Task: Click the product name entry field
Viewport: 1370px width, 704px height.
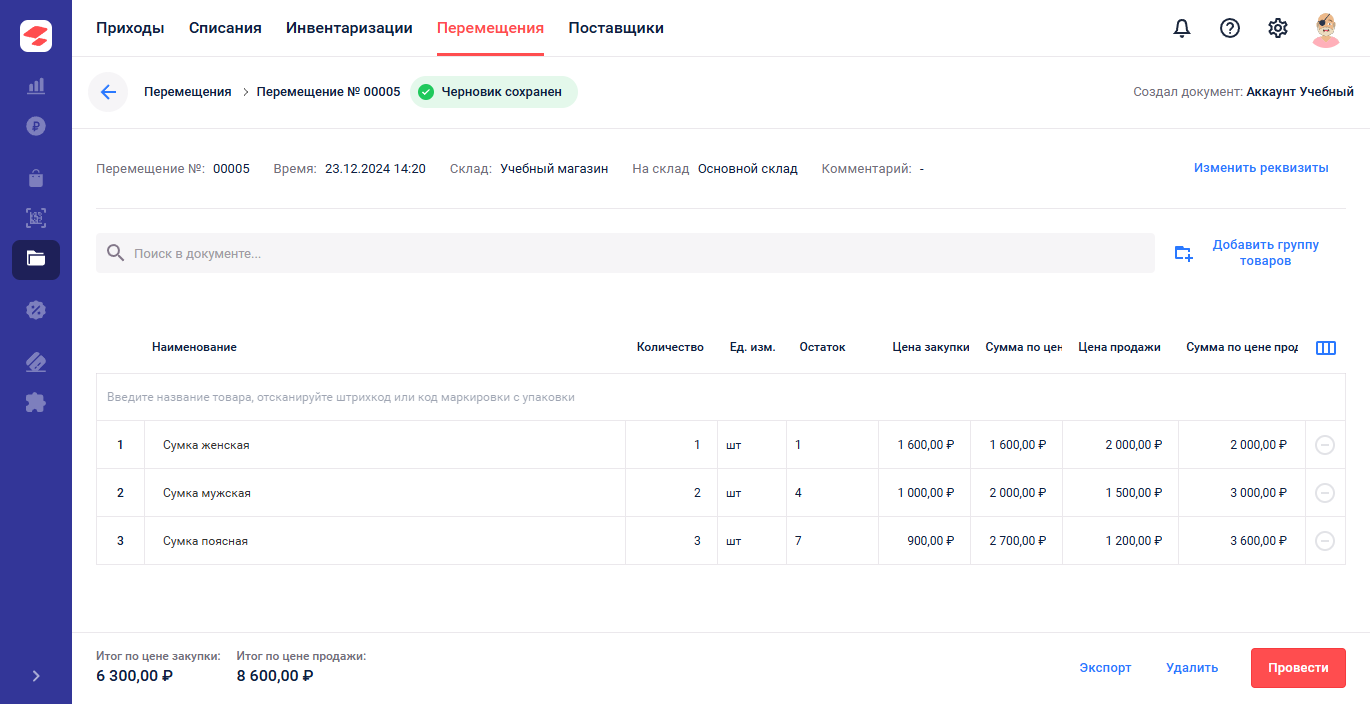Action: click(721, 397)
